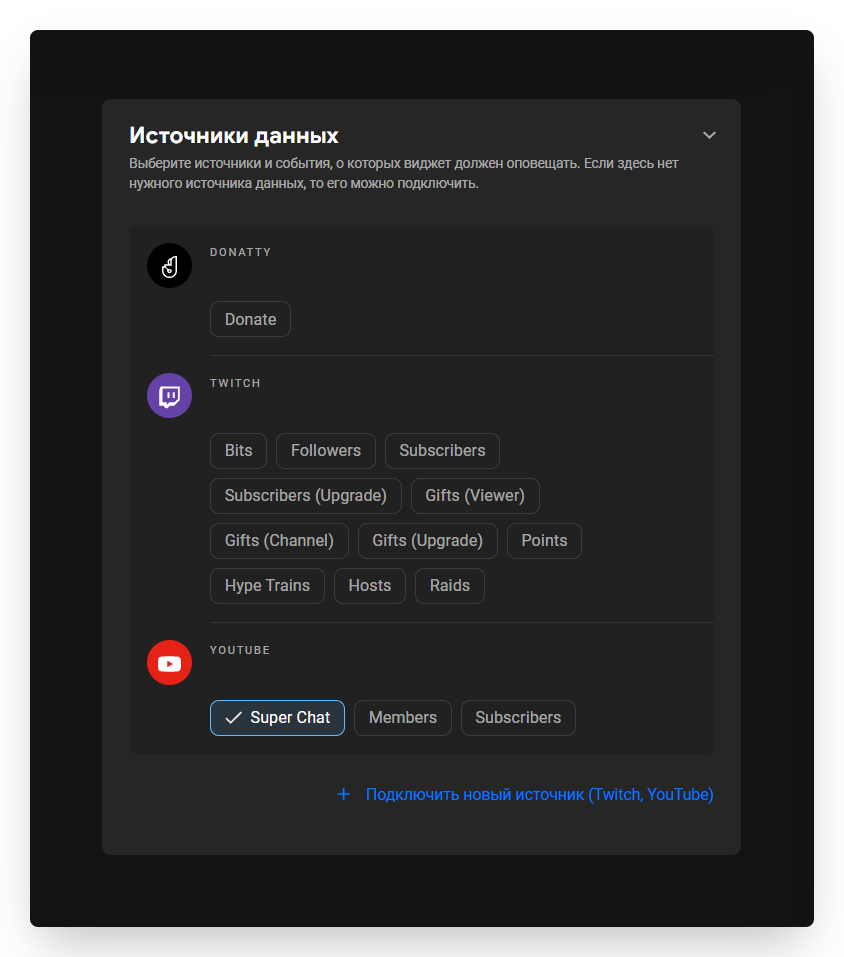Turn on Twitch Points event
This screenshot has width=844, height=957.
pyautogui.click(x=544, y=541)
